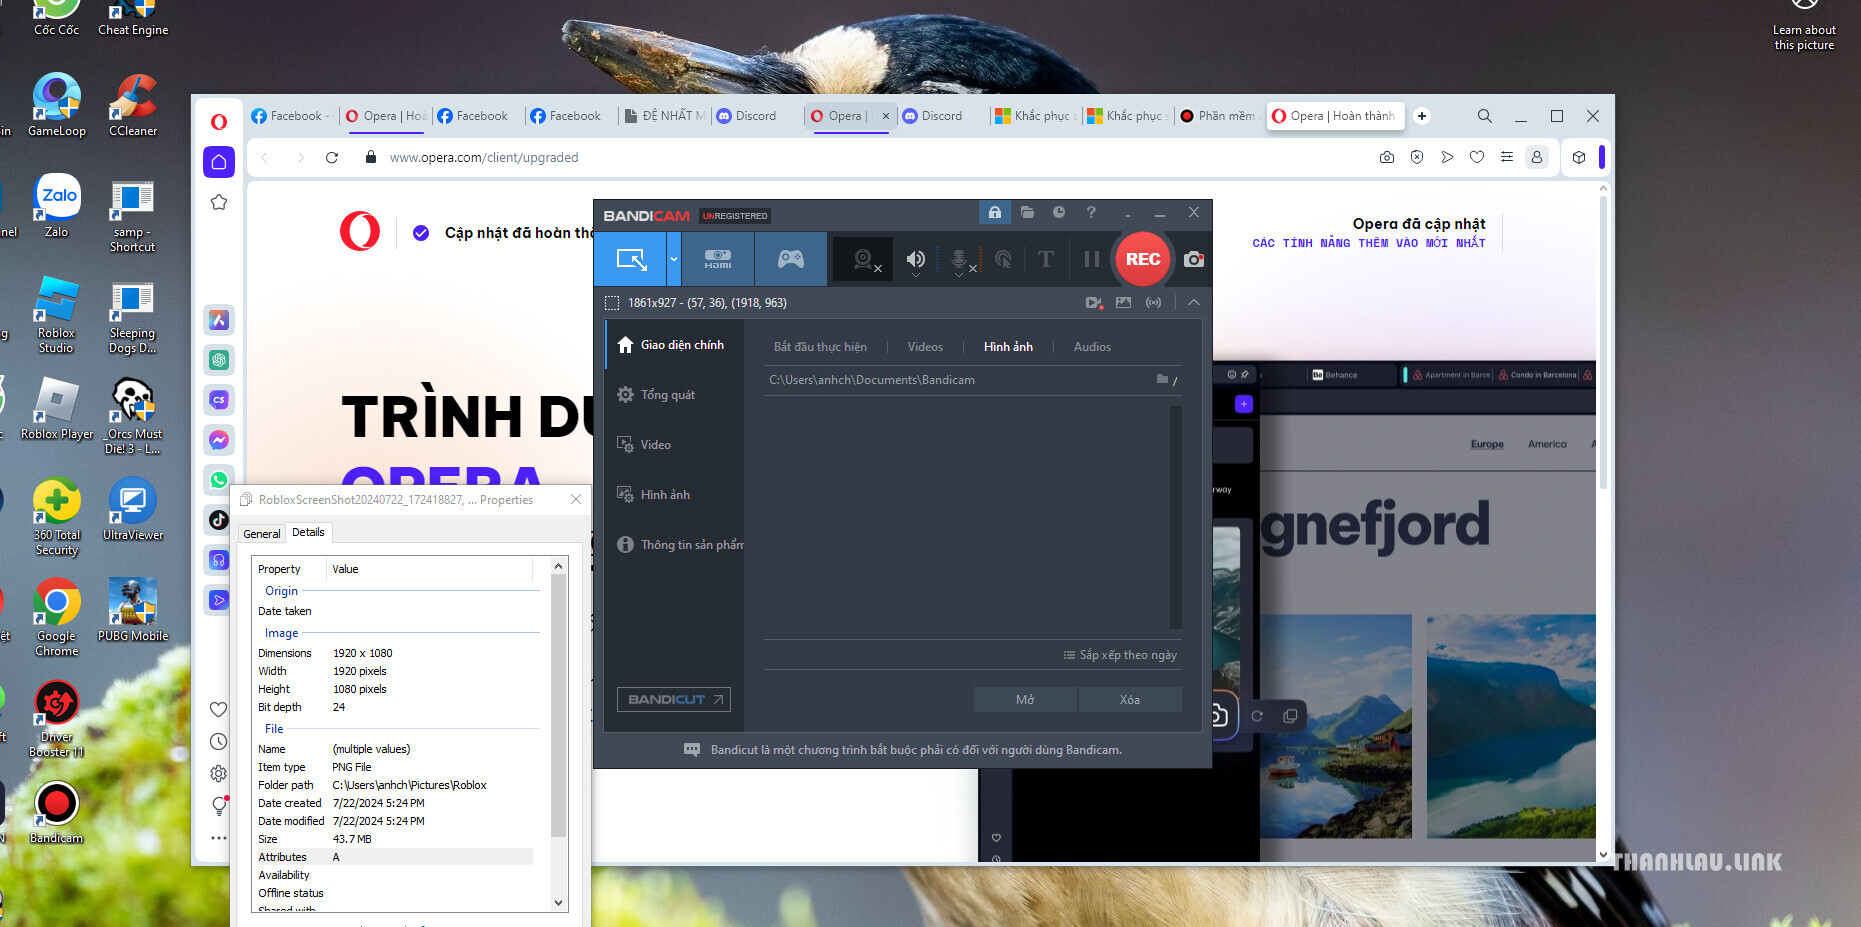Click the Bandicam lock icon

(x=995, y=212)
